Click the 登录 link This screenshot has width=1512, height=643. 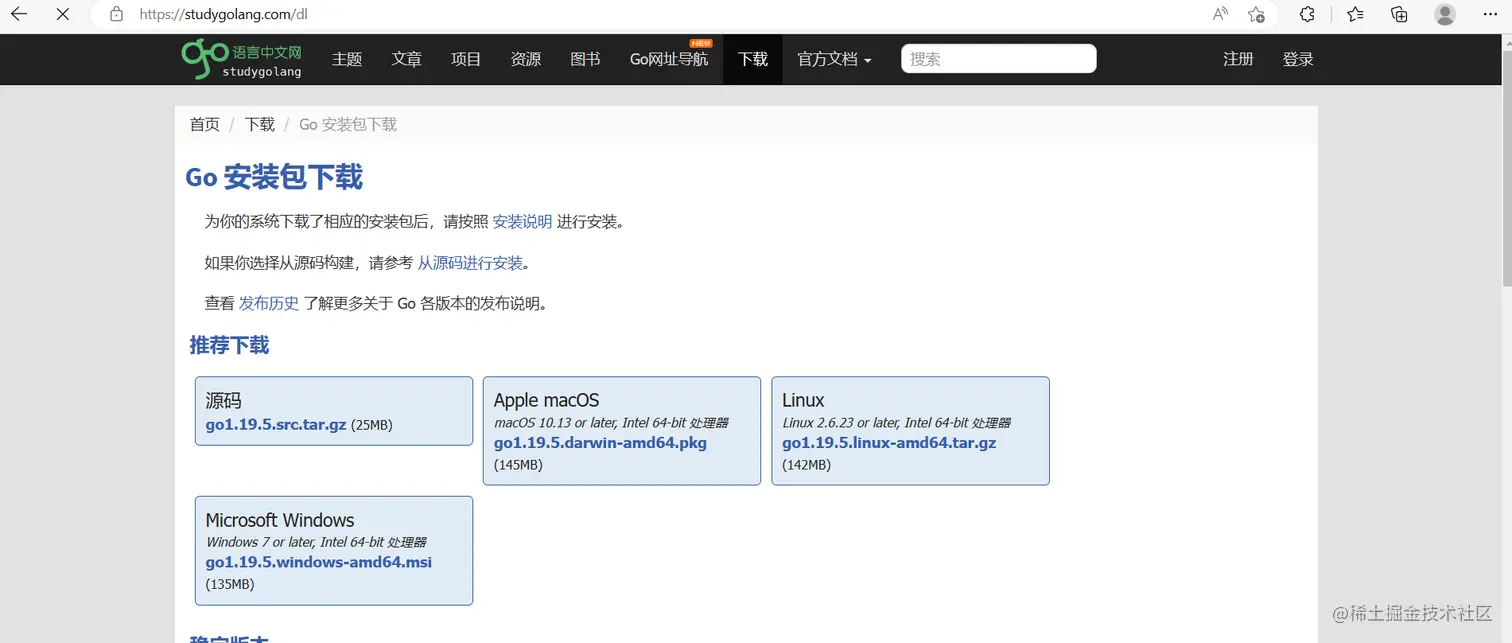(x=1298, y=59)
